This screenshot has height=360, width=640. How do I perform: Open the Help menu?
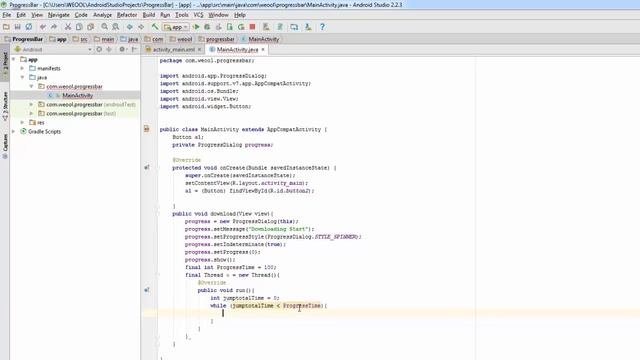(x=240, y=15)
